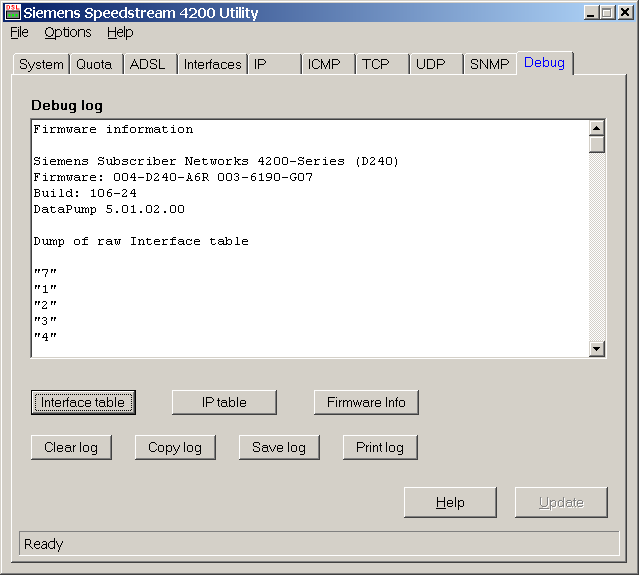Click the 'Siemens Subscriber Networks' log line

pyautogui.click(x=216, y=161)
